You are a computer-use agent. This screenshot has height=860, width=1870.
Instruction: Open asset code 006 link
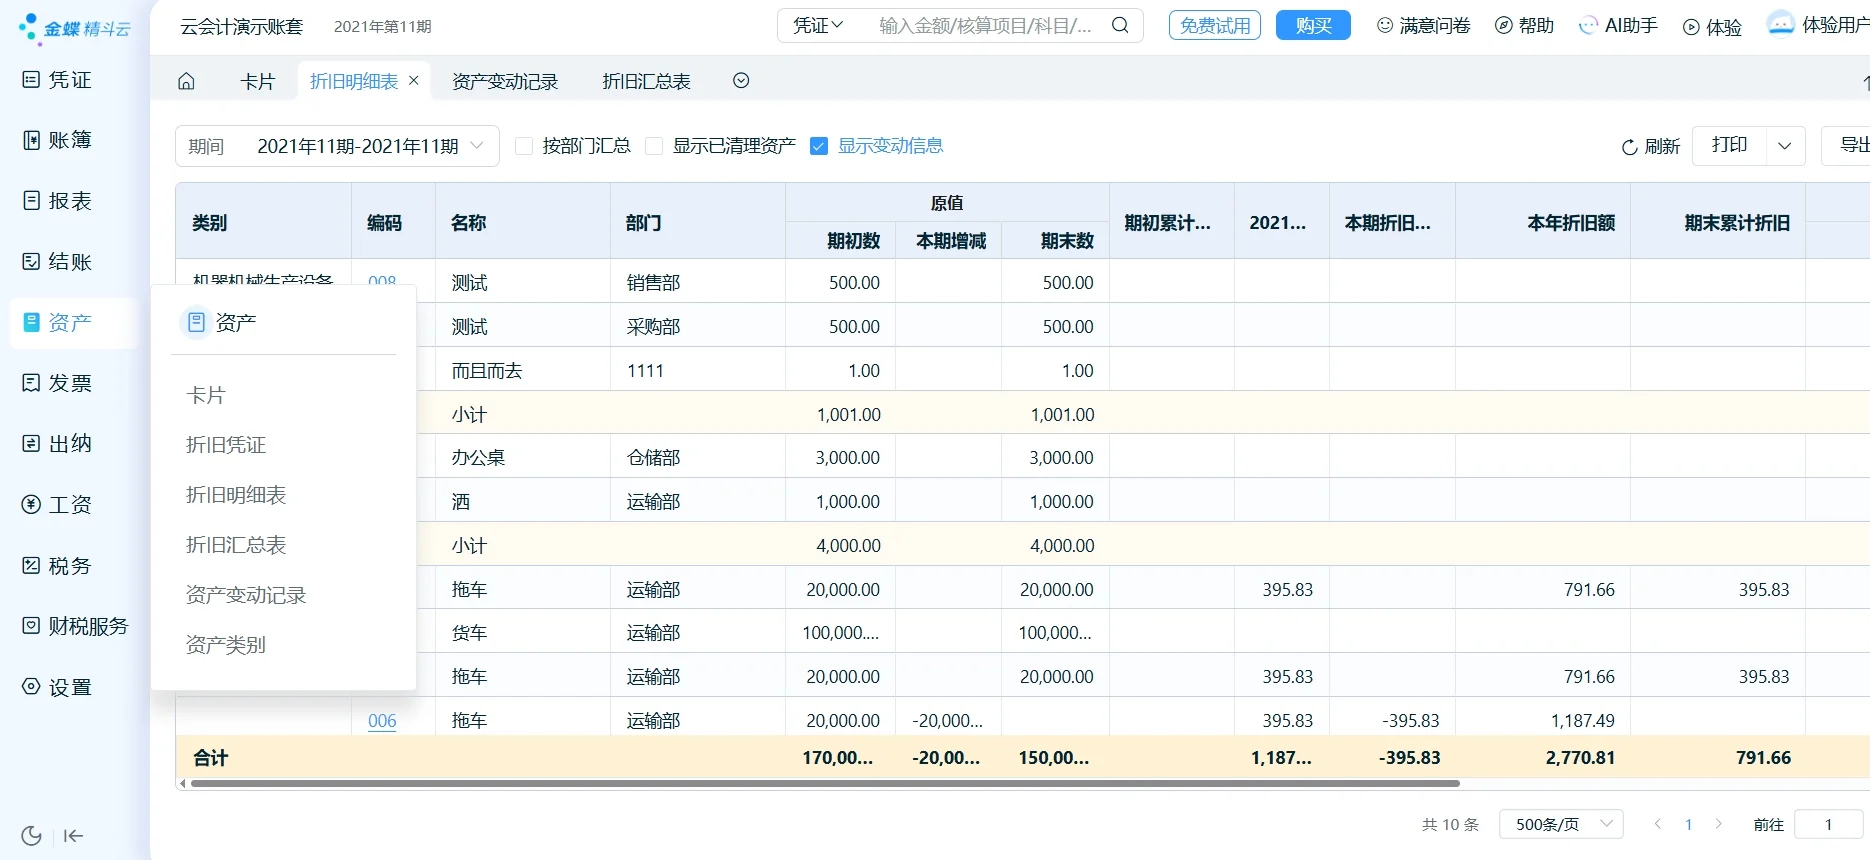382,721
